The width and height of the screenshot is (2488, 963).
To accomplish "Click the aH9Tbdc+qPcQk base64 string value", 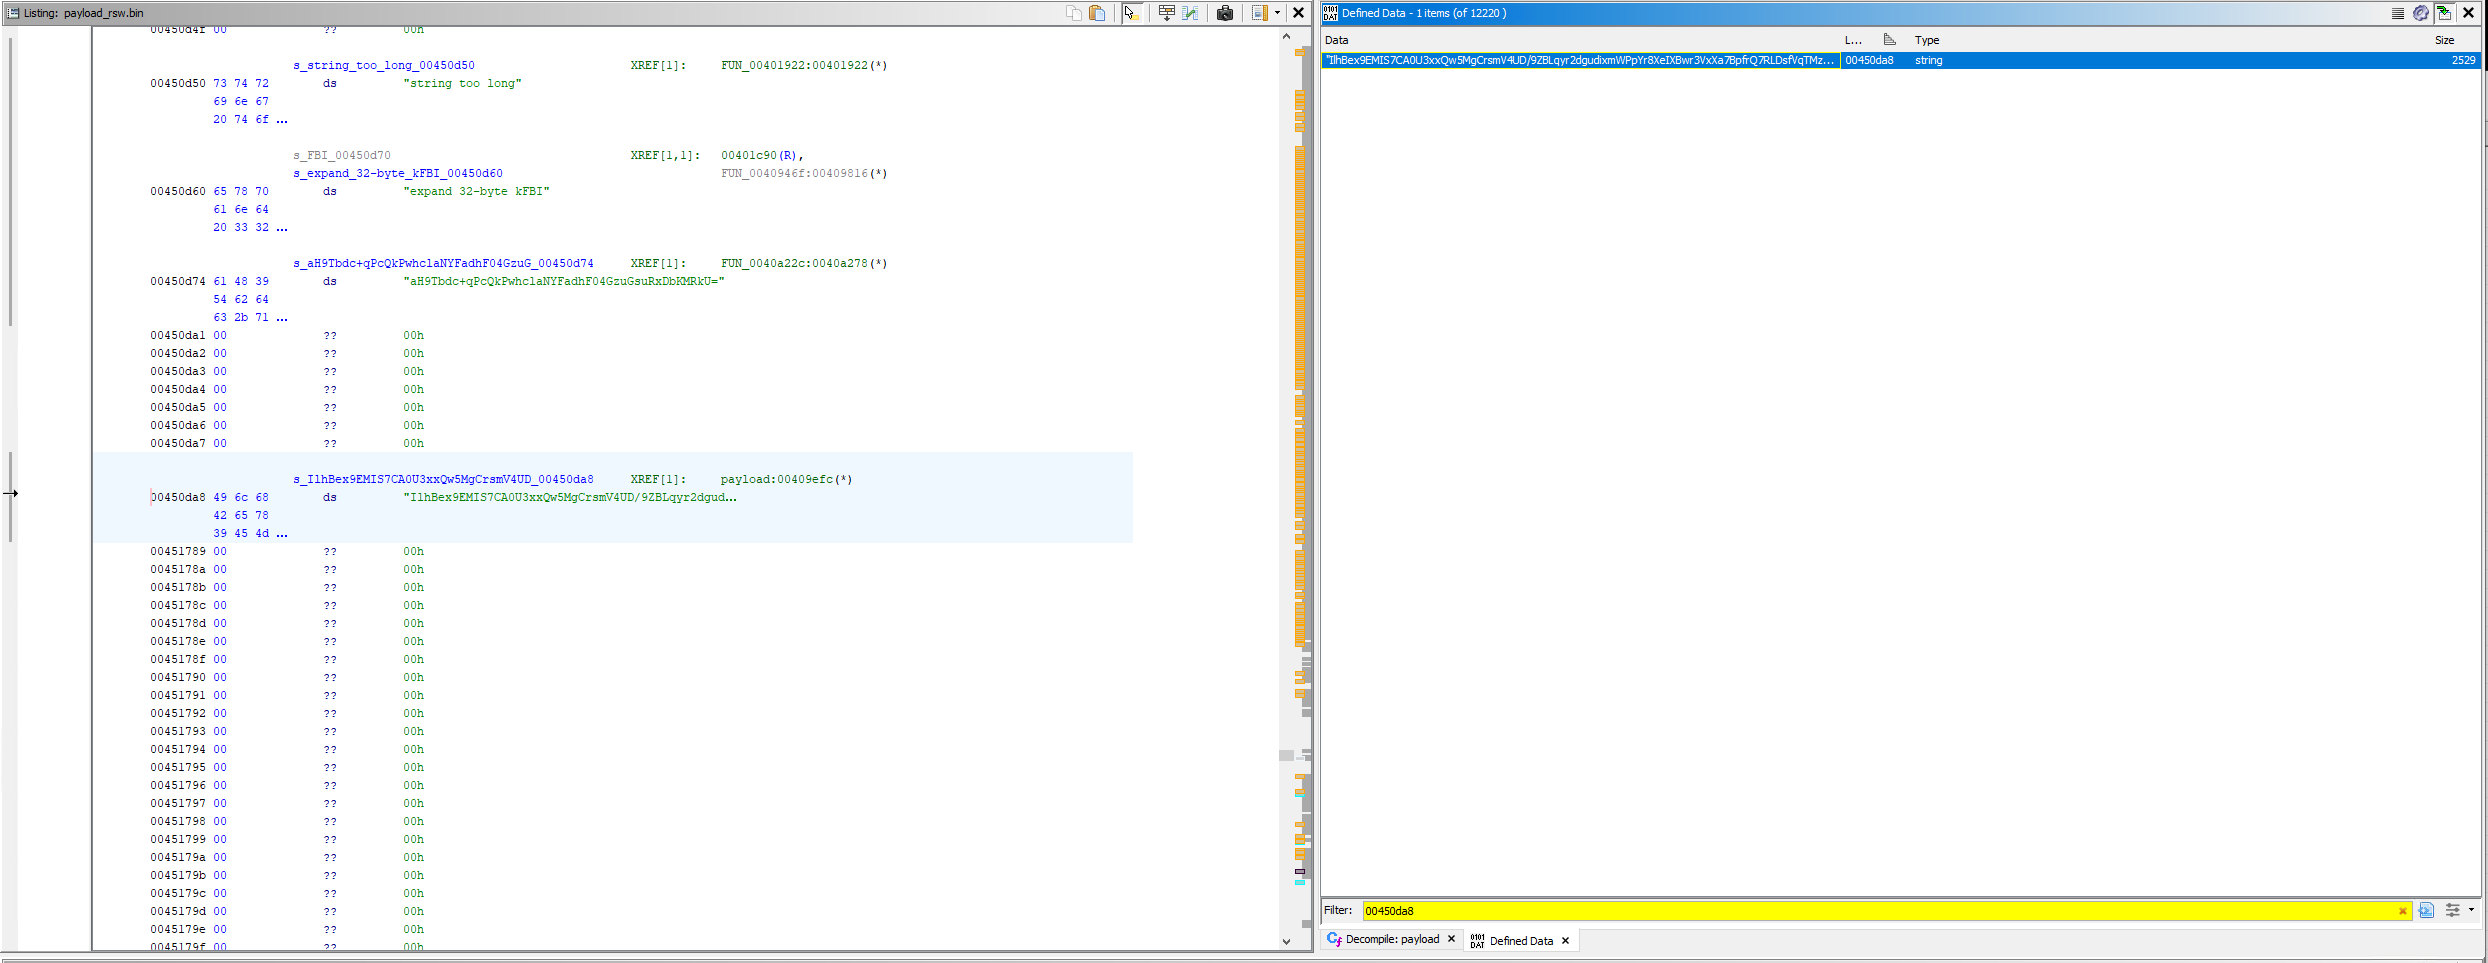I will 564,282.
